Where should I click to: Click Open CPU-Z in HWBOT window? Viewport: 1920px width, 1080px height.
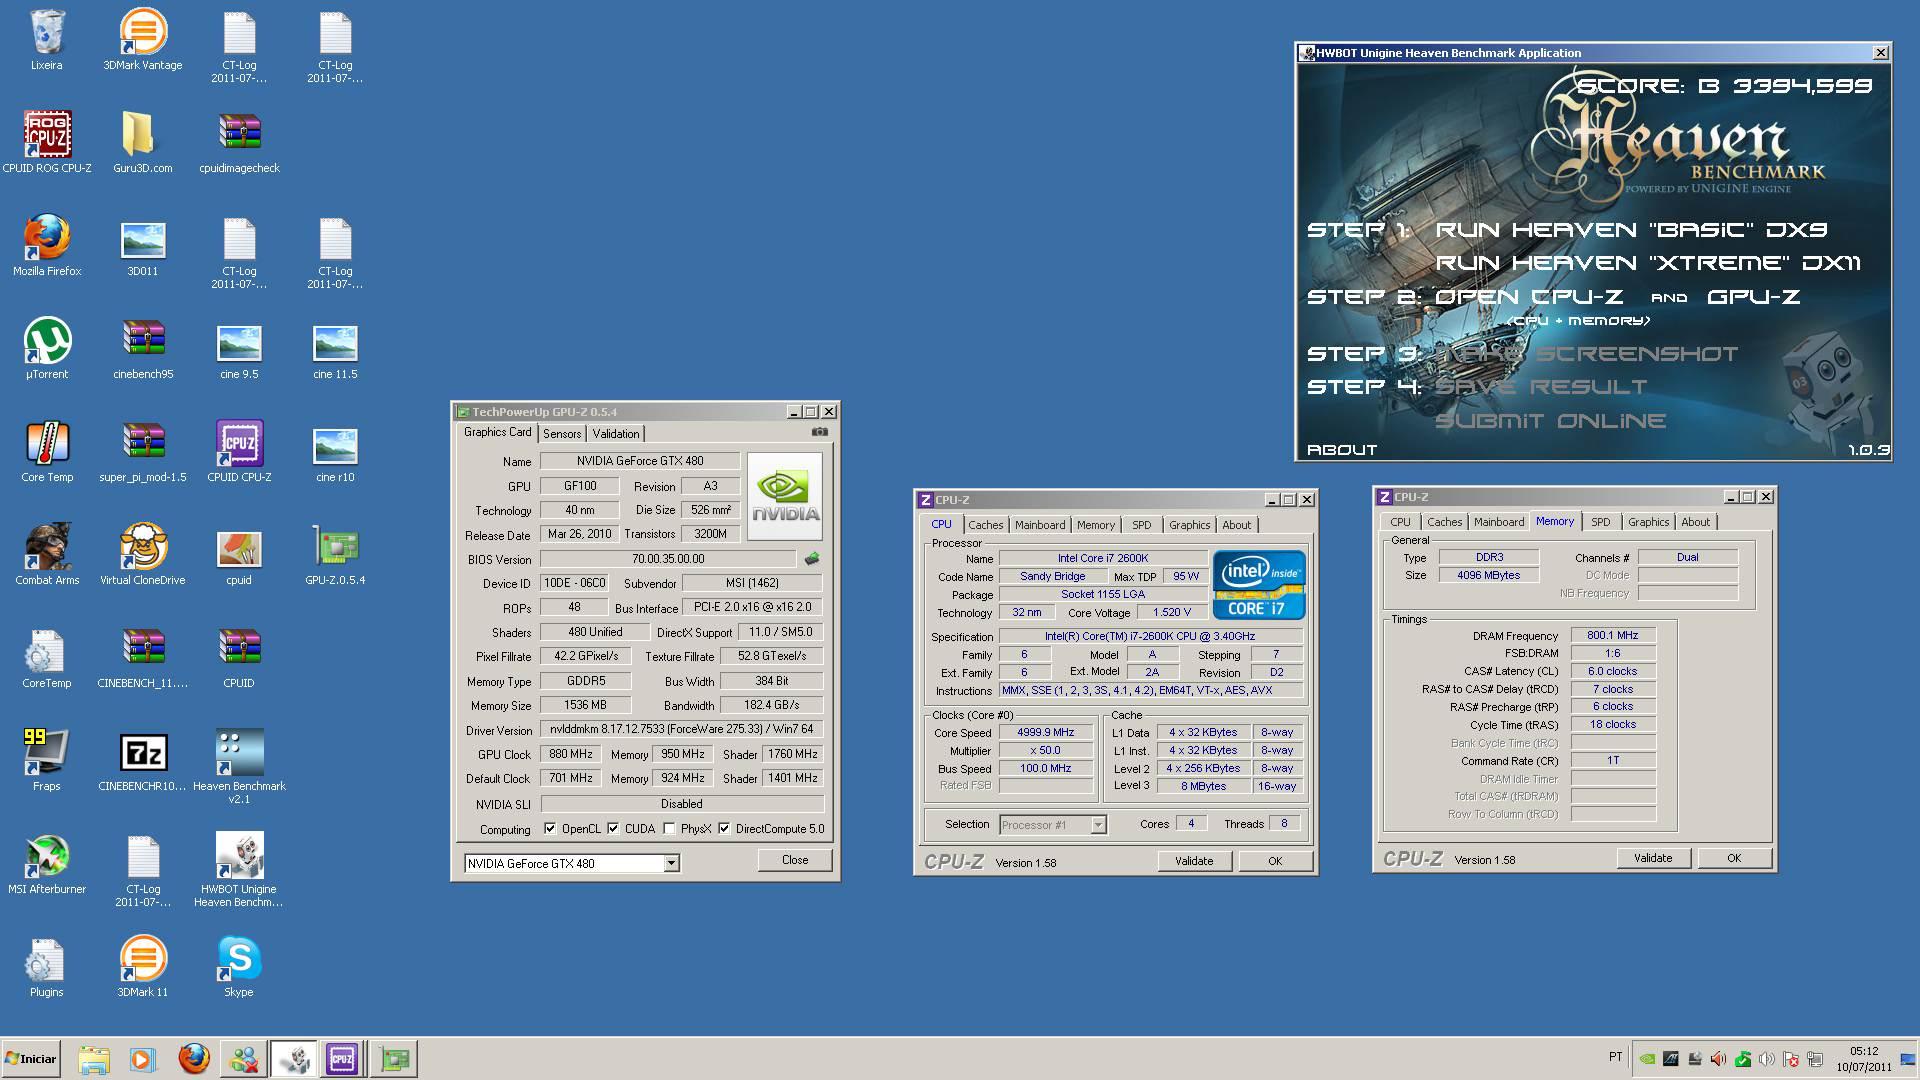[x=1529, y=297]
